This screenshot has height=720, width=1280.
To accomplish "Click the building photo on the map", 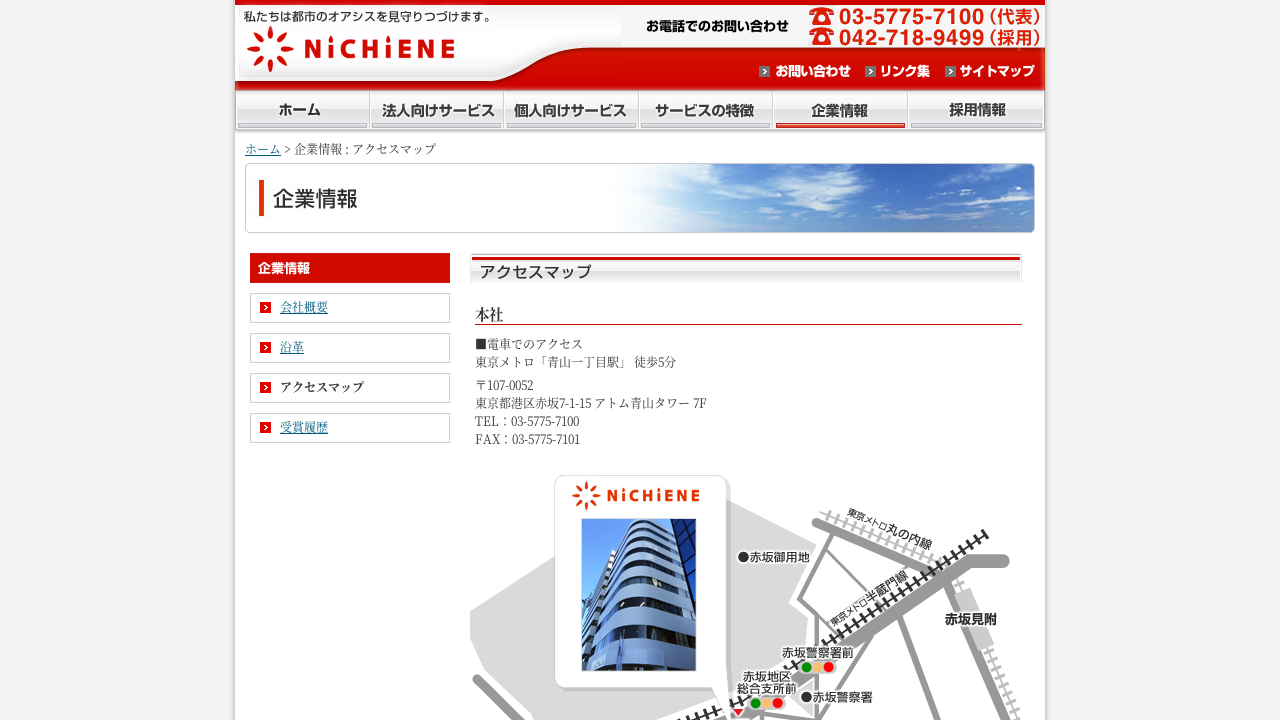I will pos(639,594).
